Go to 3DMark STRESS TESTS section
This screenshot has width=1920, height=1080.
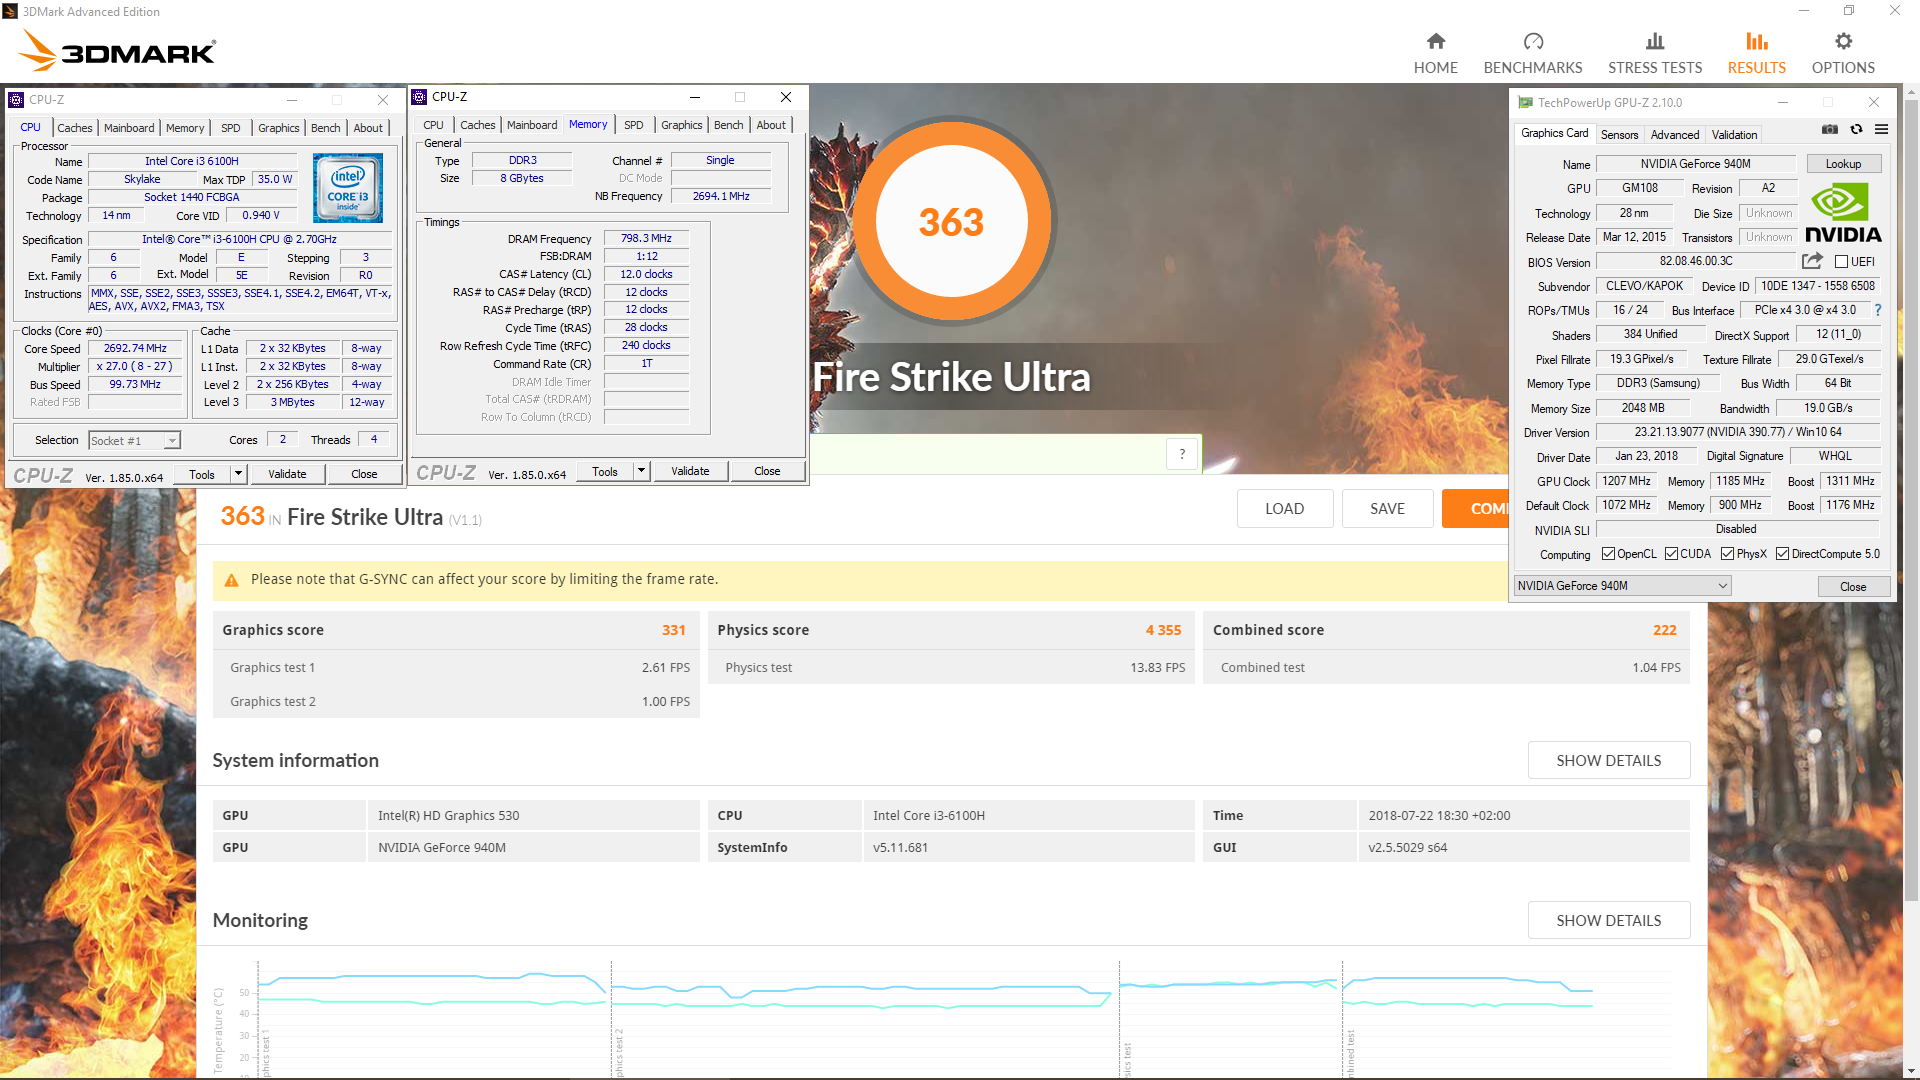click(x=1655, y=53)
